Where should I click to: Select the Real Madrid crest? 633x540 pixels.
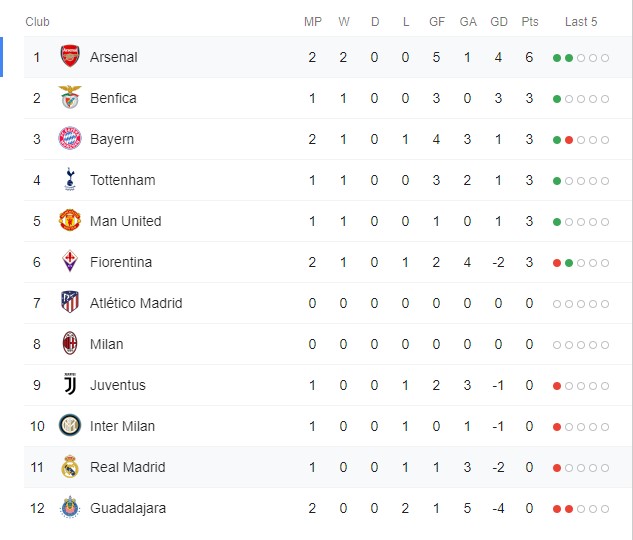point(70,466)
